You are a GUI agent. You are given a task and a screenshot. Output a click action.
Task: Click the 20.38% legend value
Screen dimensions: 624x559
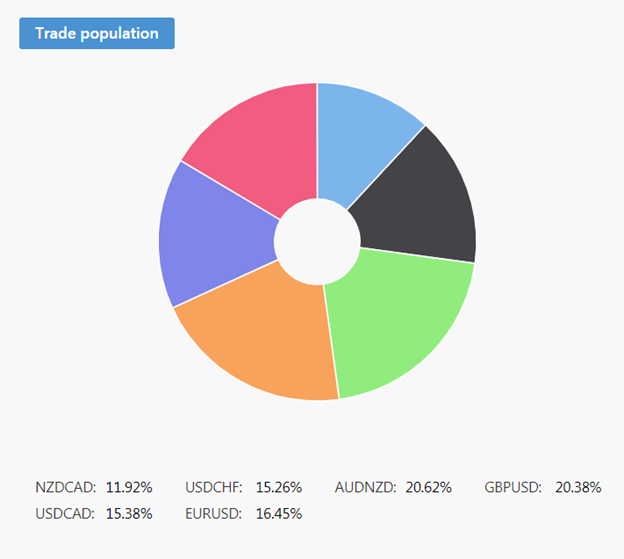click(x=579, y=488)
